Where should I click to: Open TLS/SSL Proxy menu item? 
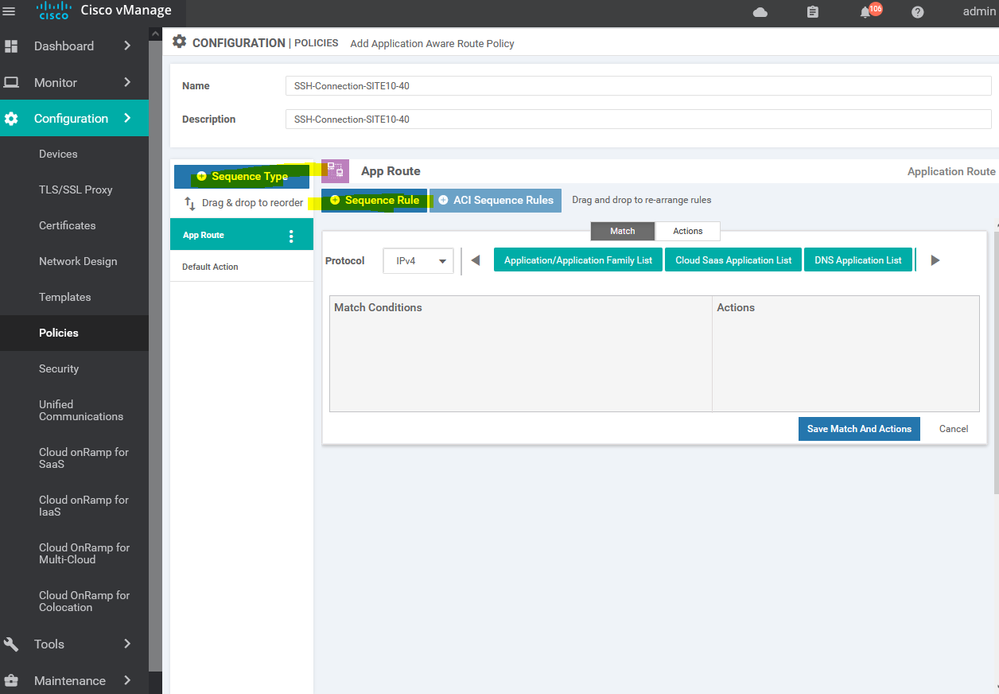(75, 190)
